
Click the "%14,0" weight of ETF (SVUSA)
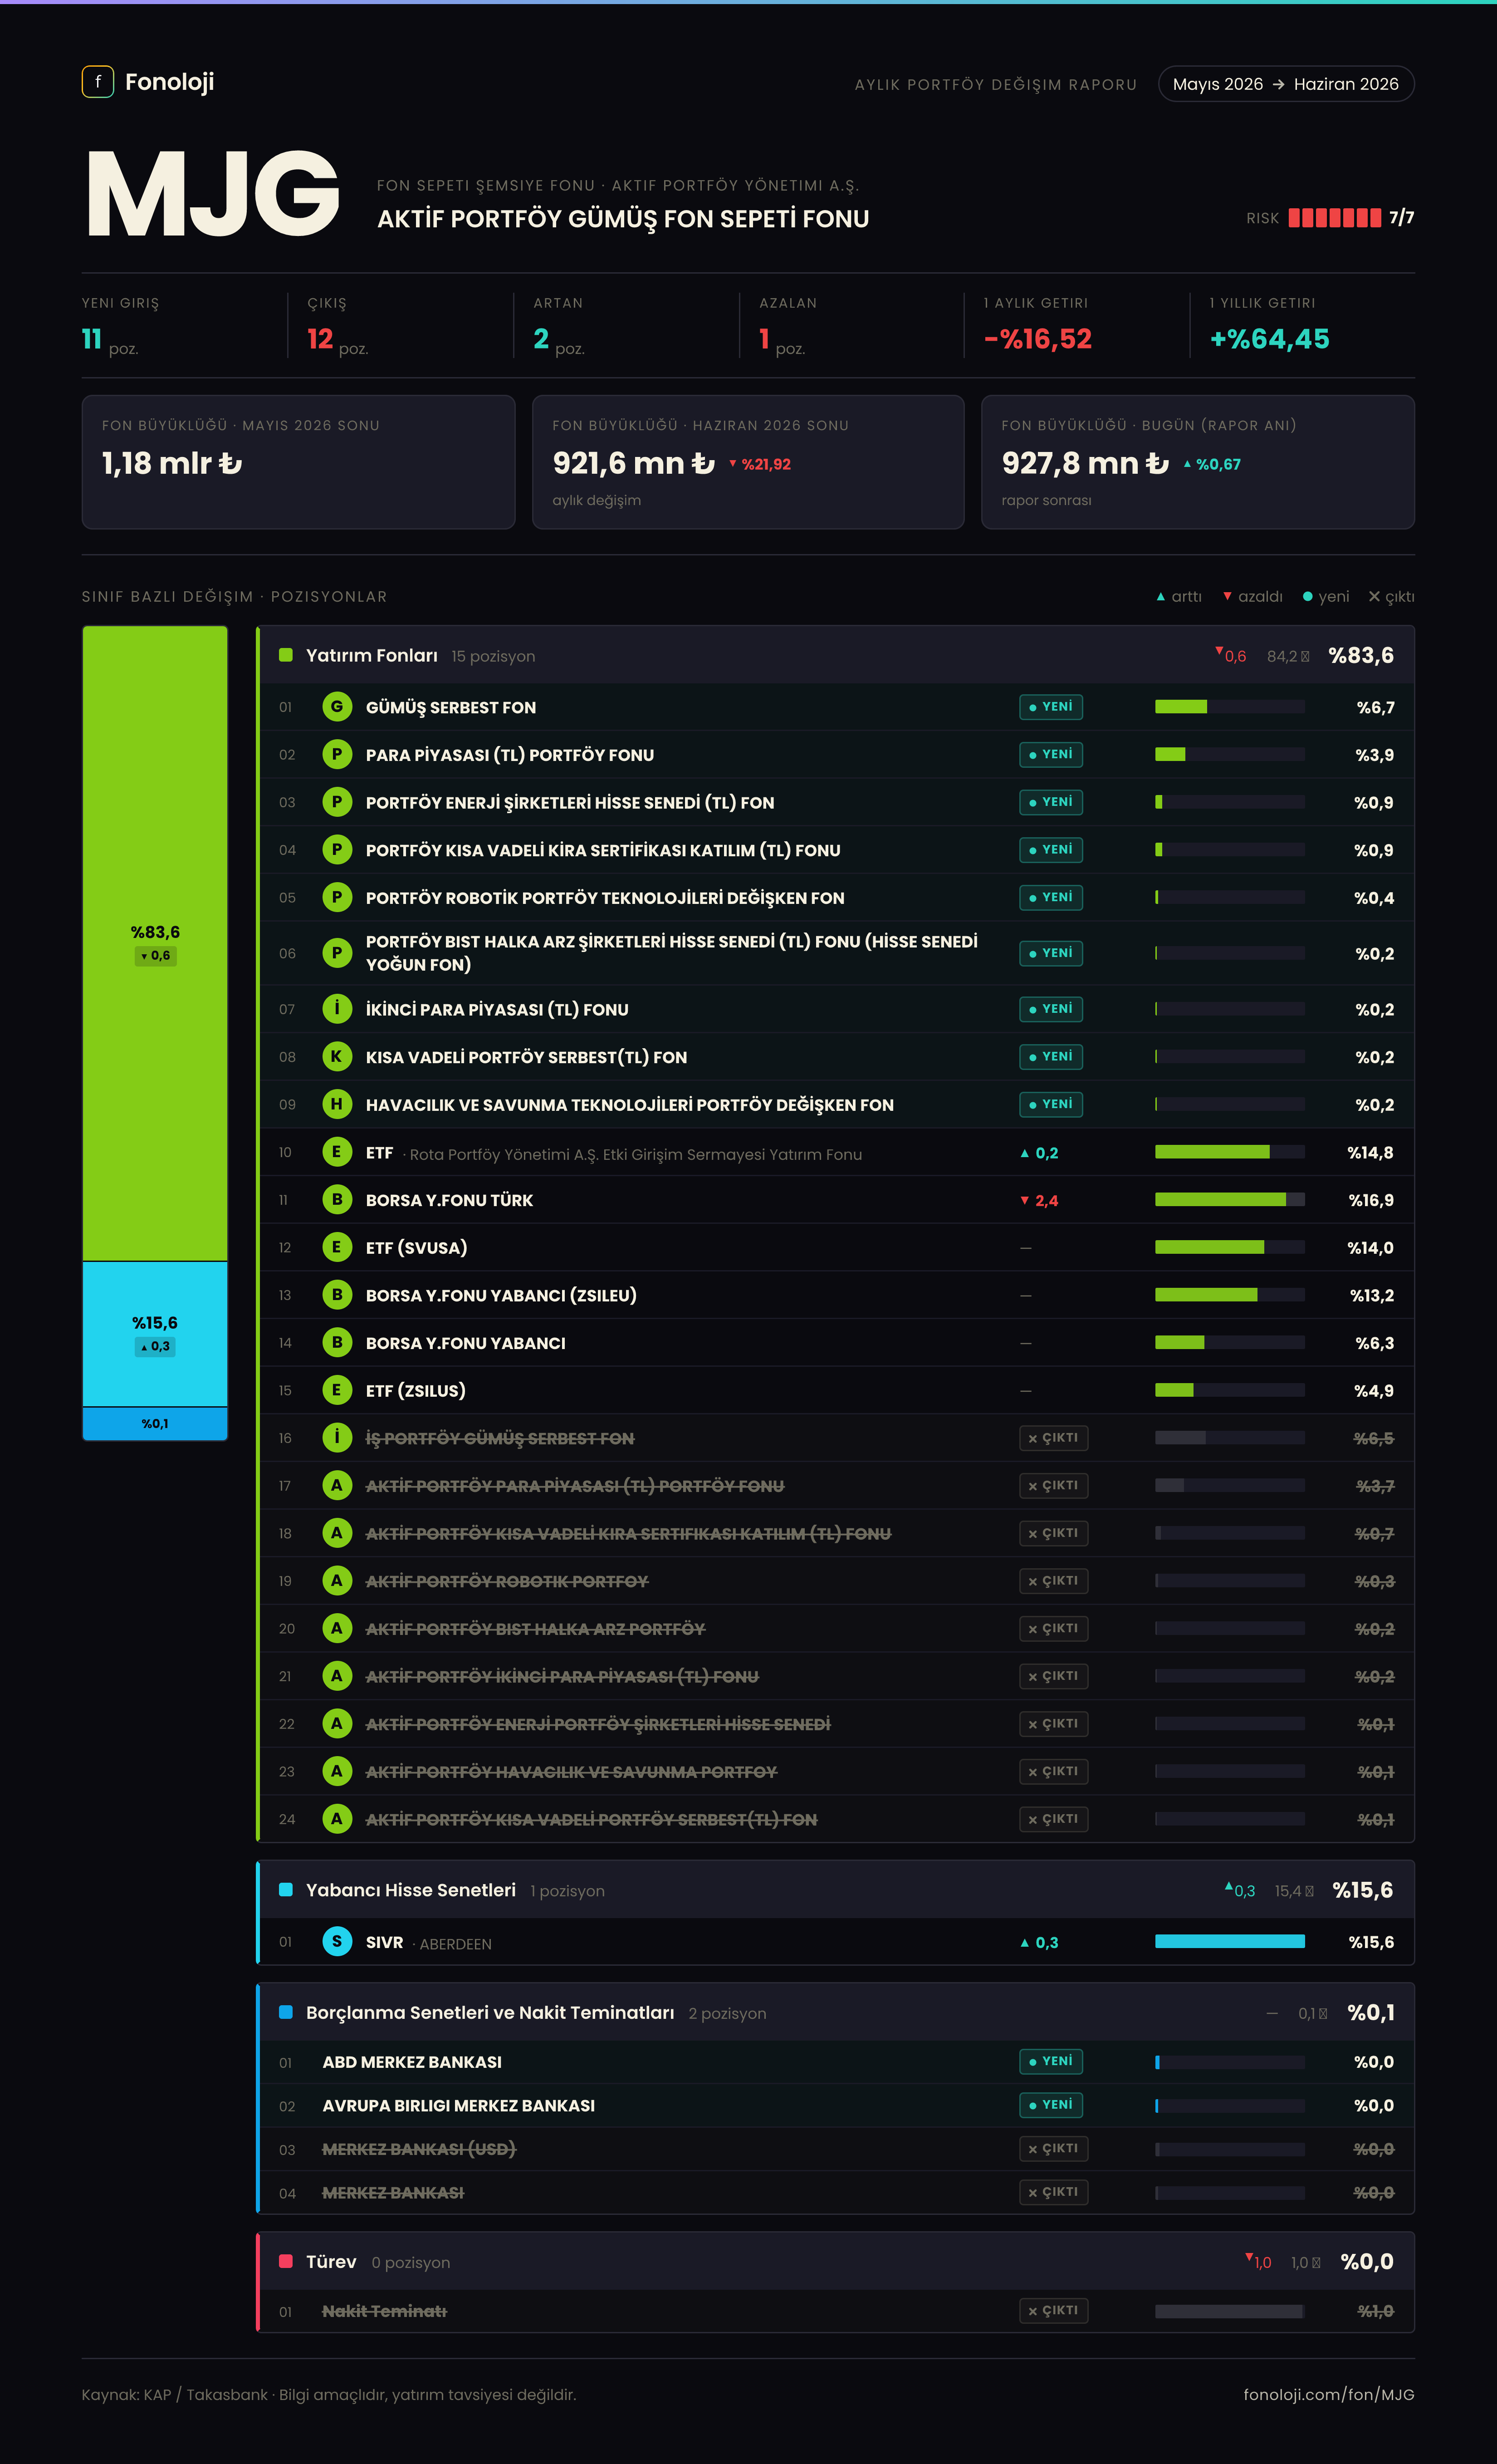(x=1370, y=1248)
